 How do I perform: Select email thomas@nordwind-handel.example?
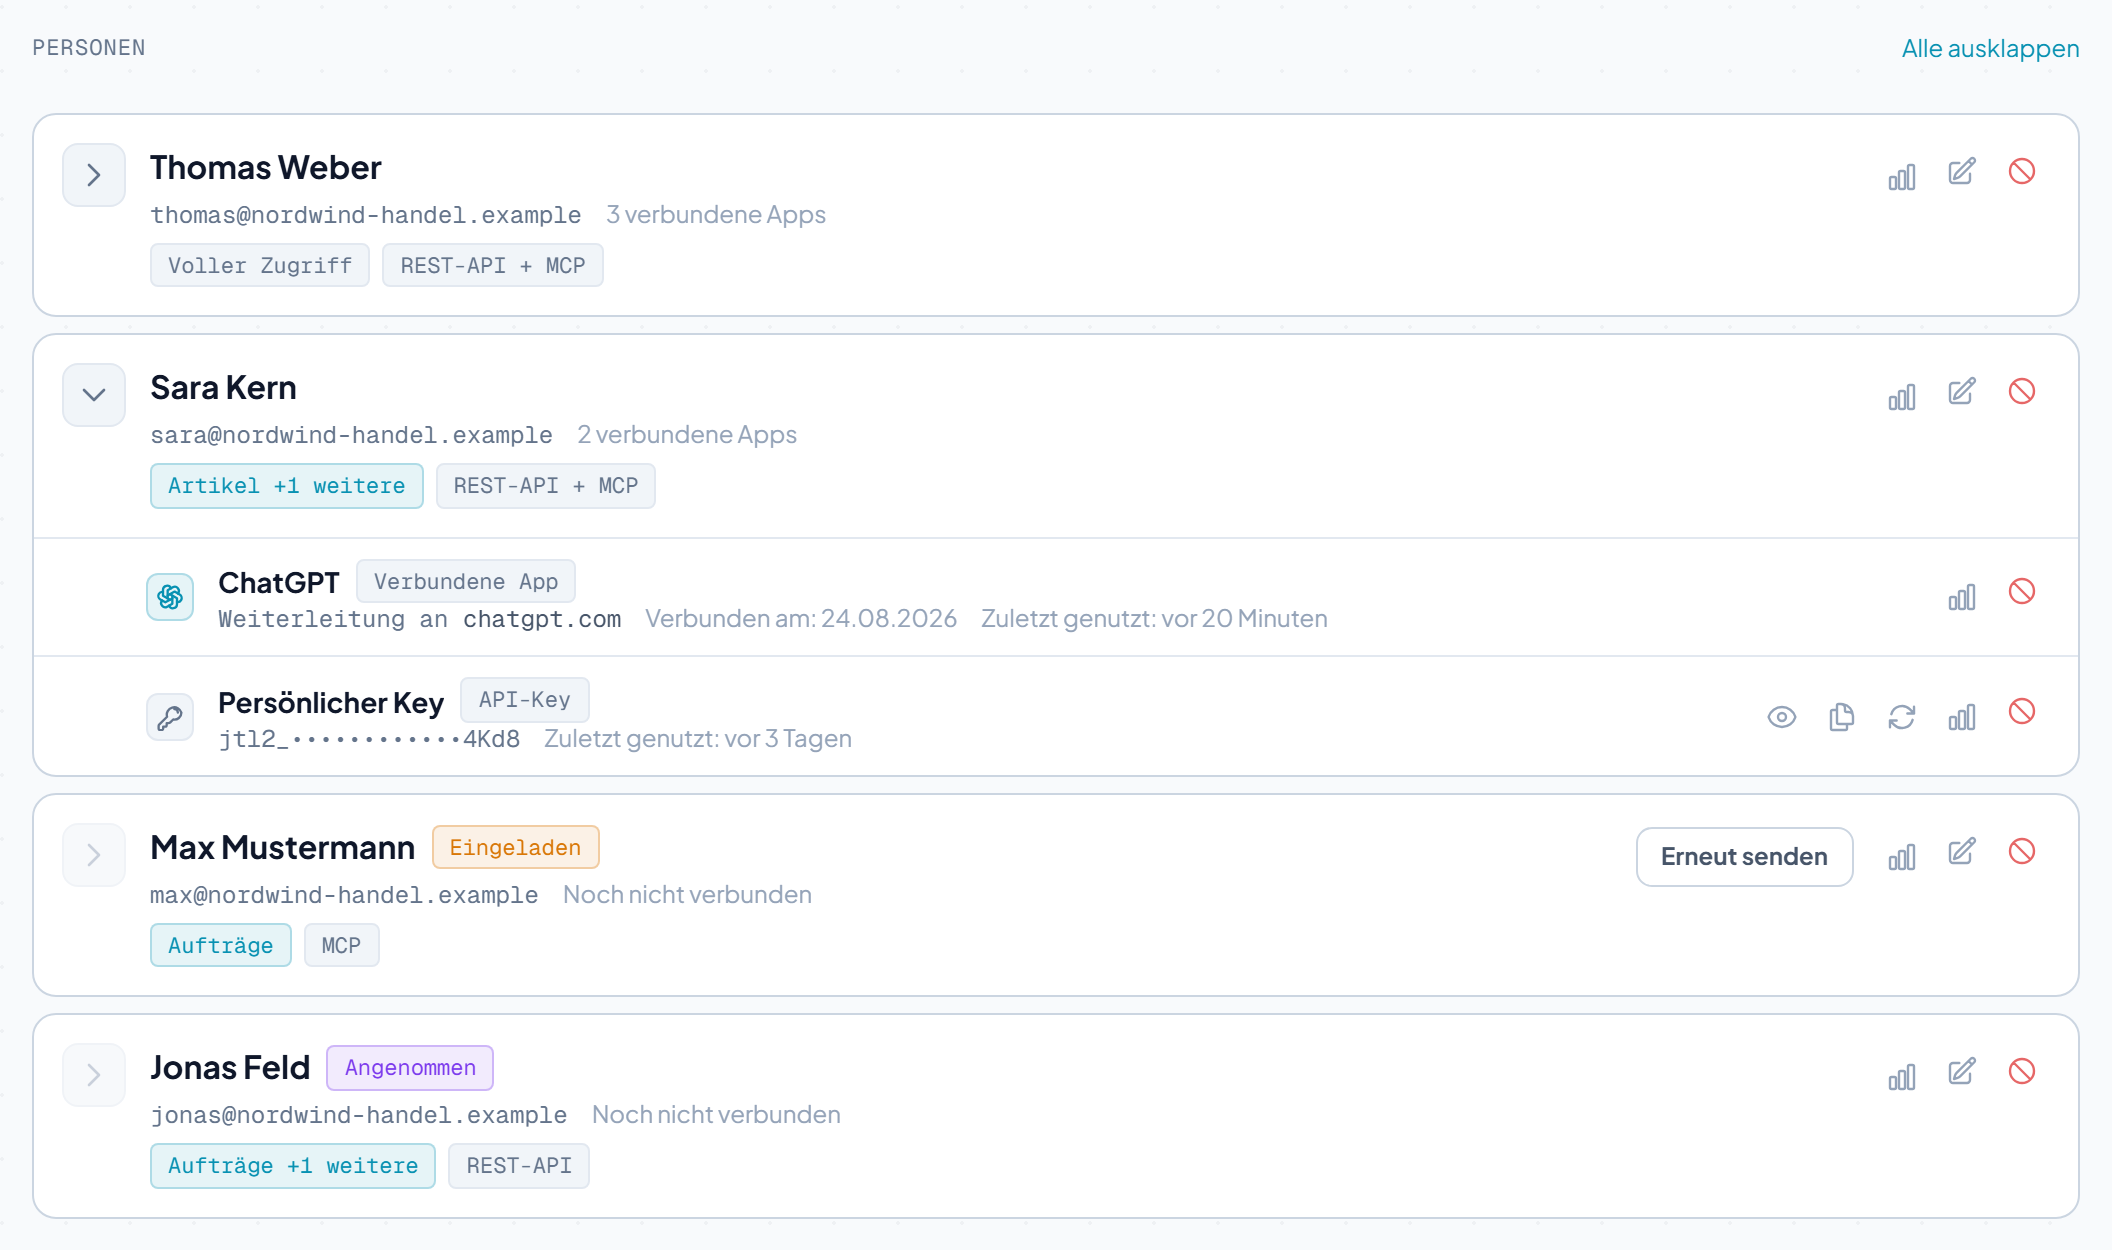click(366, 215)
